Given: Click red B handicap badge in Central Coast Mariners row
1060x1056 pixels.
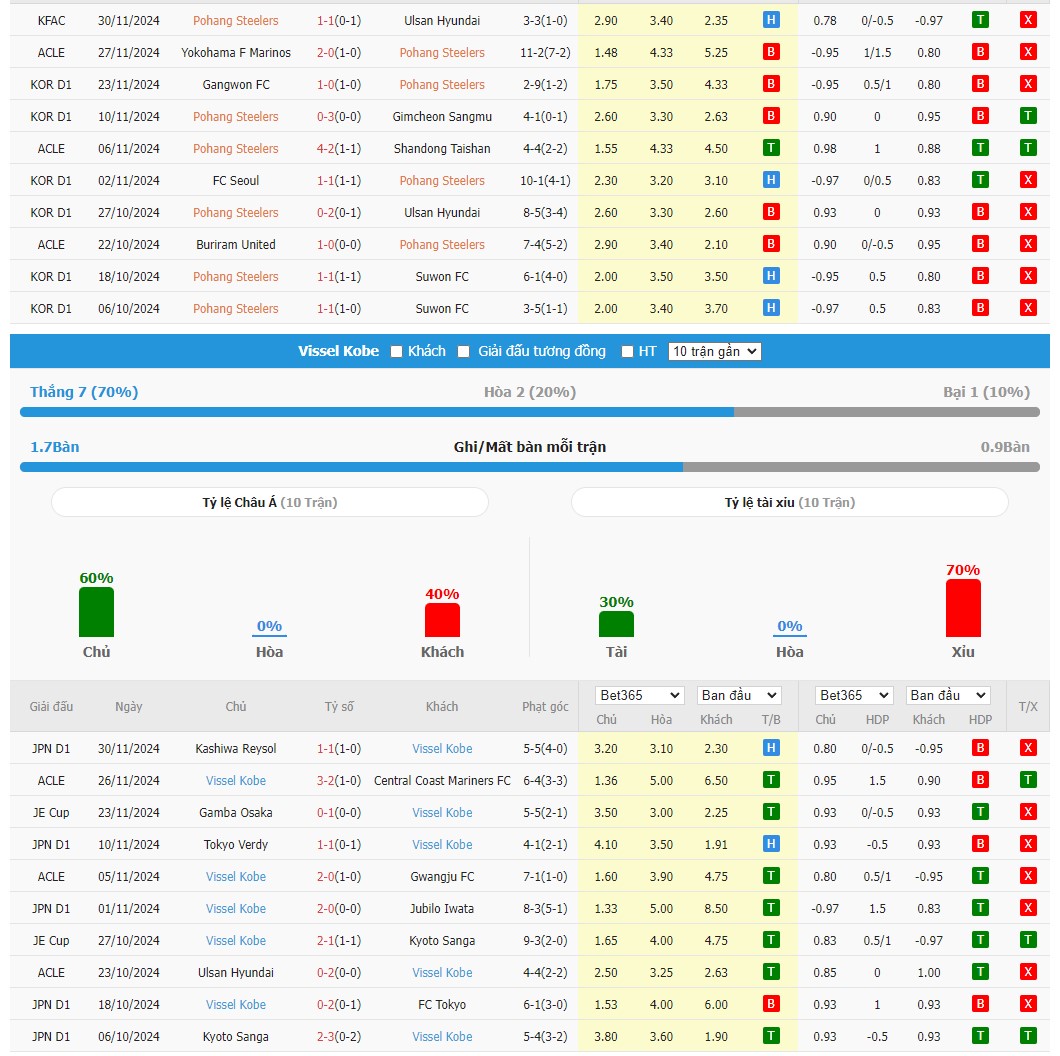Looking at the screenshot, I should (980, 780).
